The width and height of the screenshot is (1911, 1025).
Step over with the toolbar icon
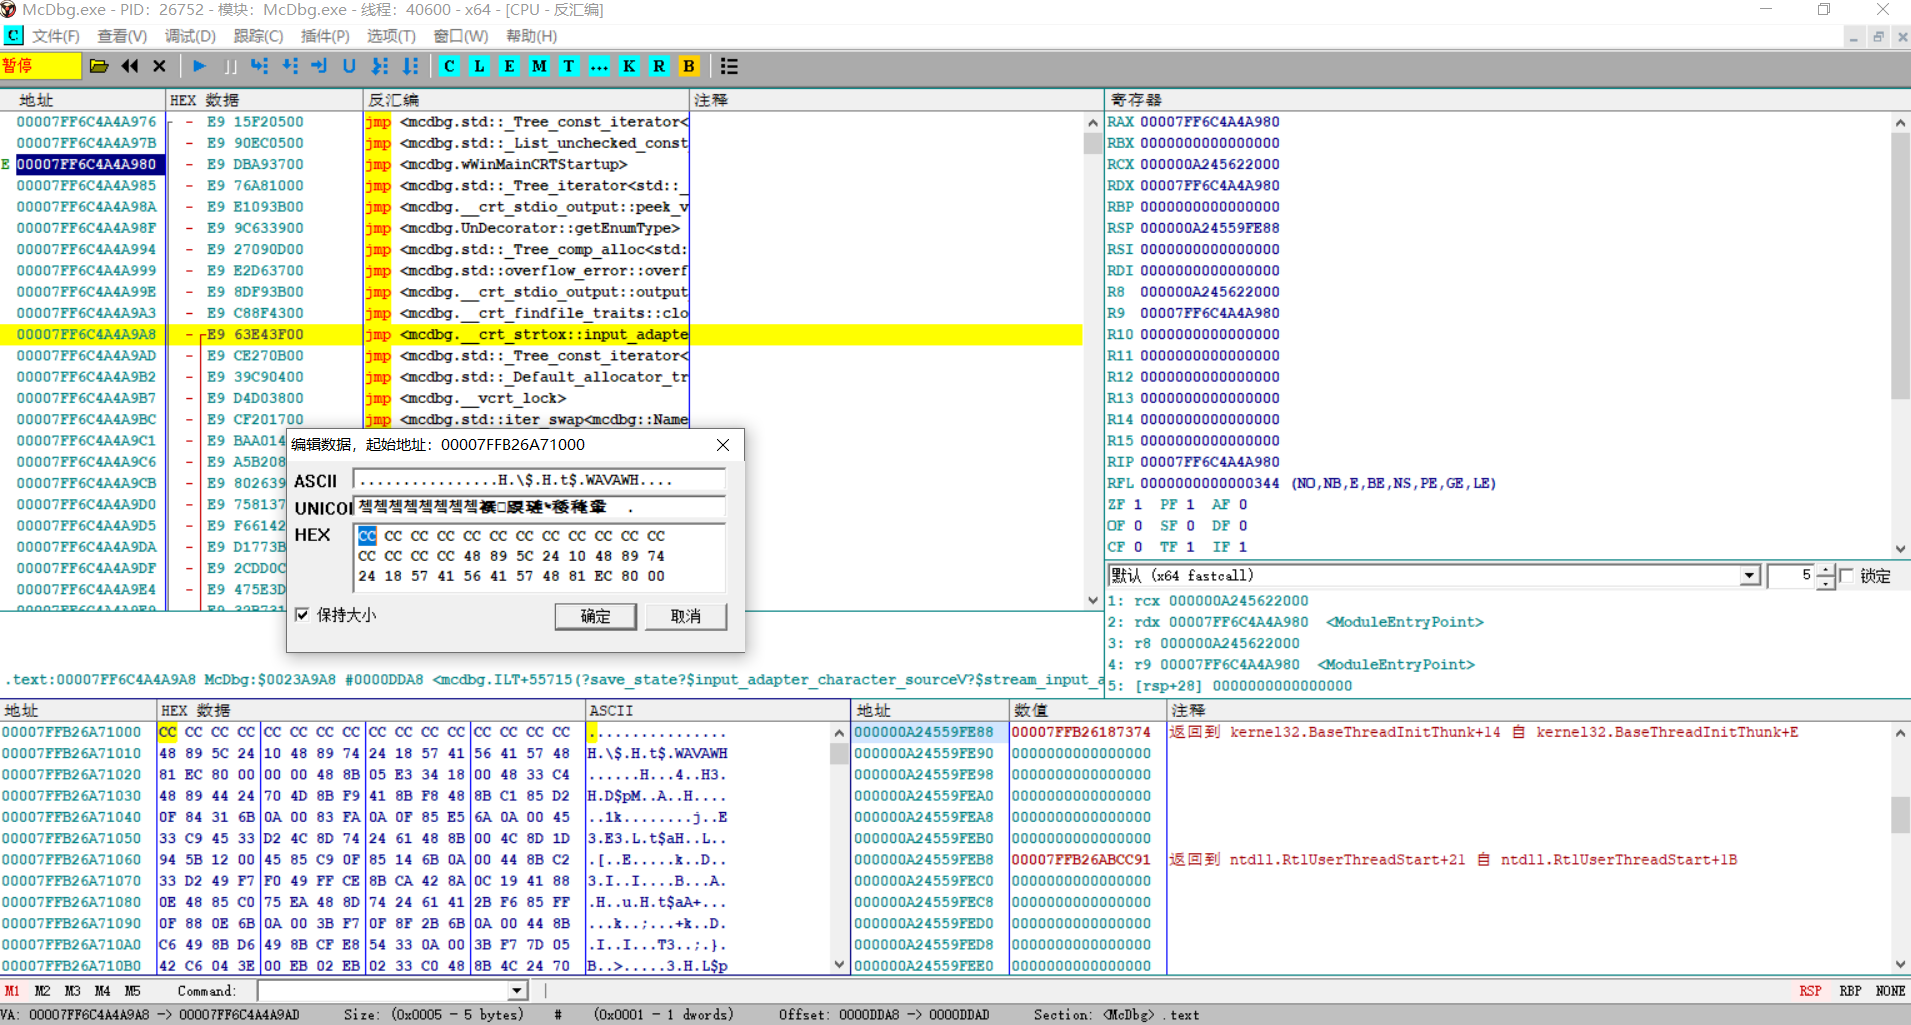pos(290,66)
